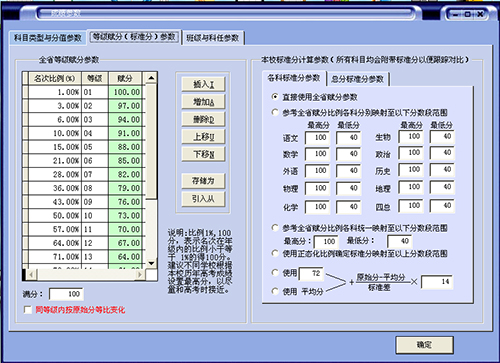Click the 政治 最低分 field
The height and width of the screenshot is (363, 500).
(x=442, y=153)
